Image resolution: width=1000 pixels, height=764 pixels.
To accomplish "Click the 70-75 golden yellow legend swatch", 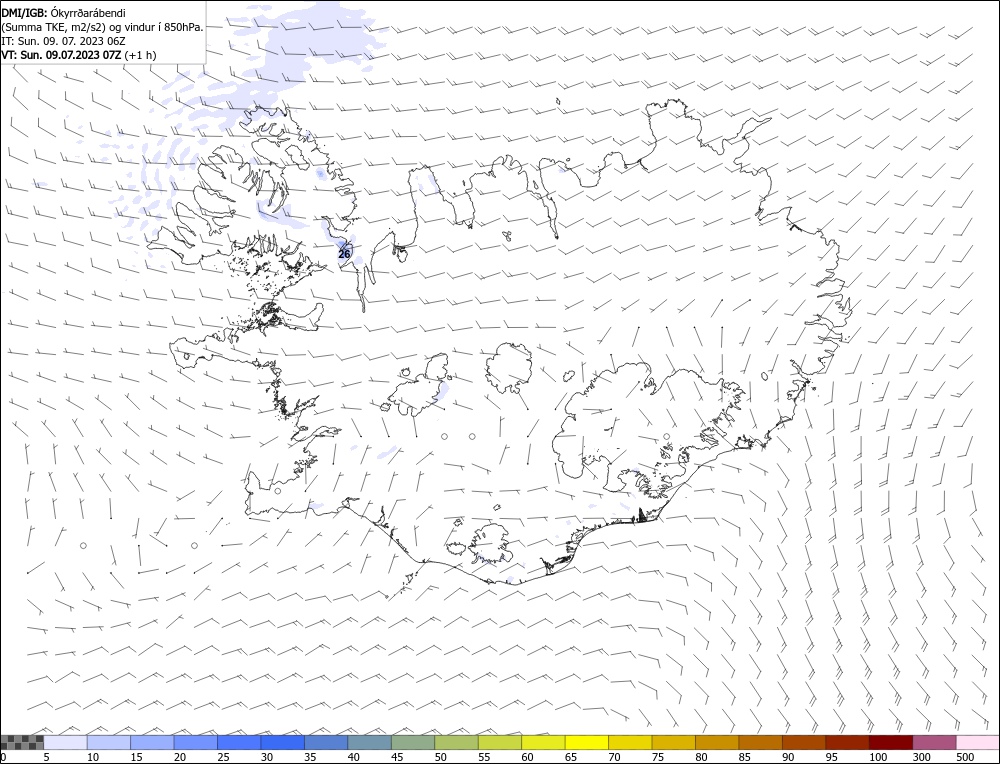I will [630, 742].
